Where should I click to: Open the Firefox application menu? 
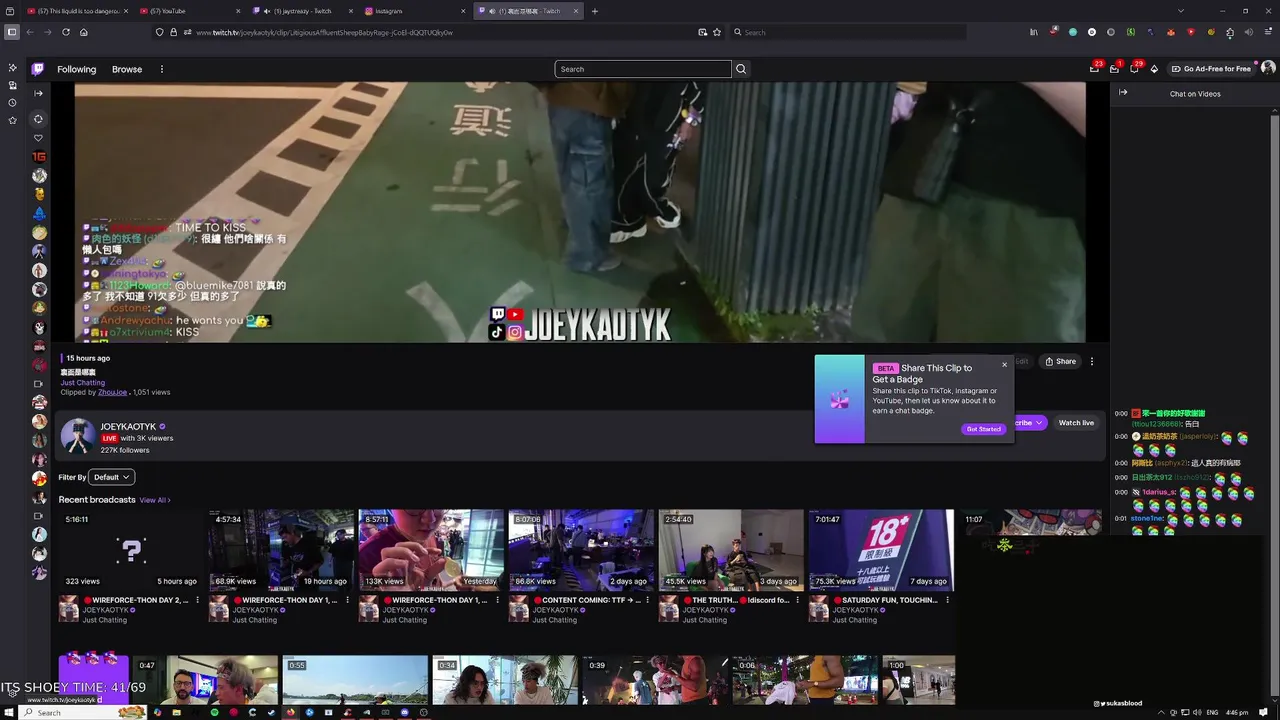1266,32
